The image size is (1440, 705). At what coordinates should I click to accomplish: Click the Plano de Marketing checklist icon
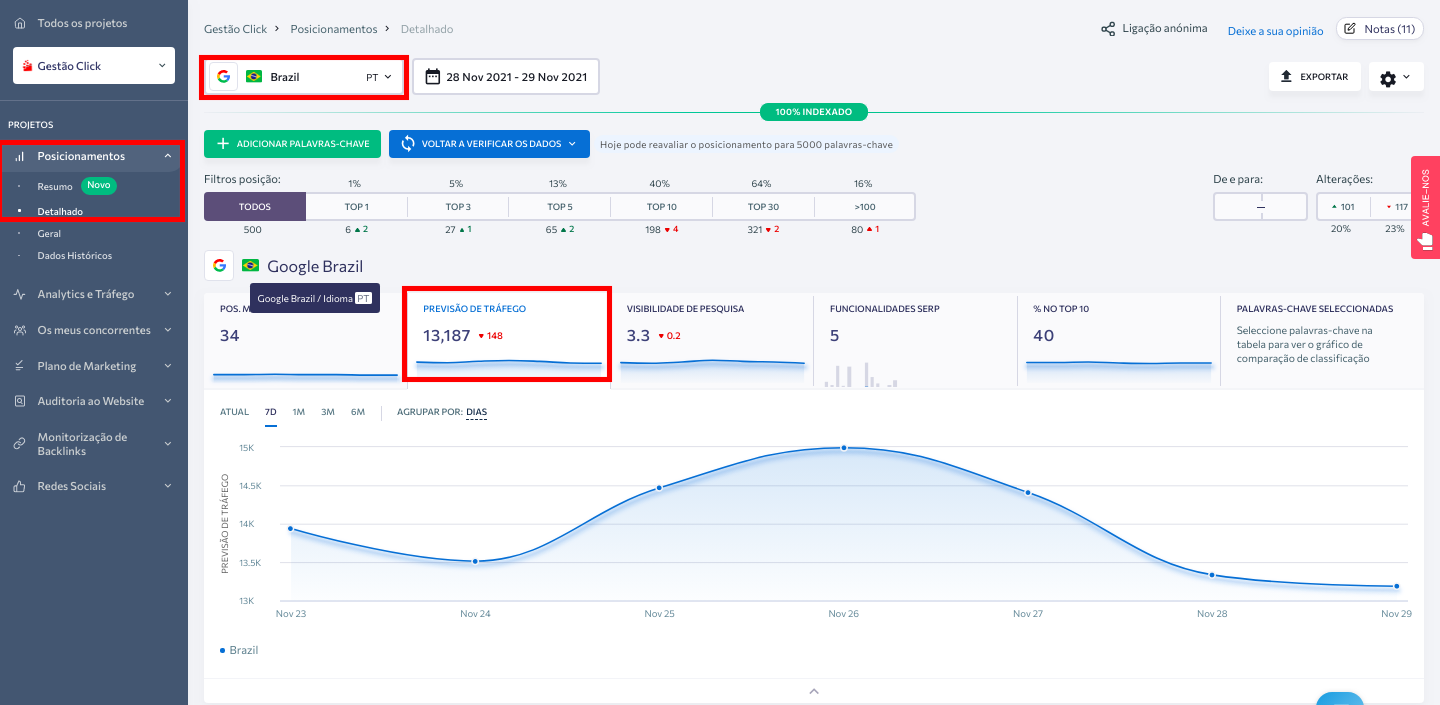tap(19, 366)
